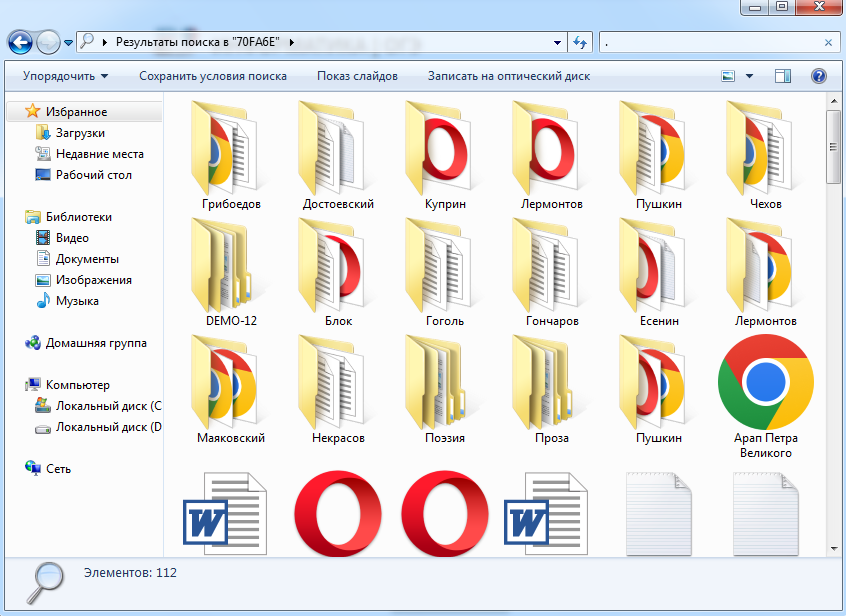Start Показ слайдов
Viewport: 846px width, 616px height.
pyautogui.click(x=357, y=76)
